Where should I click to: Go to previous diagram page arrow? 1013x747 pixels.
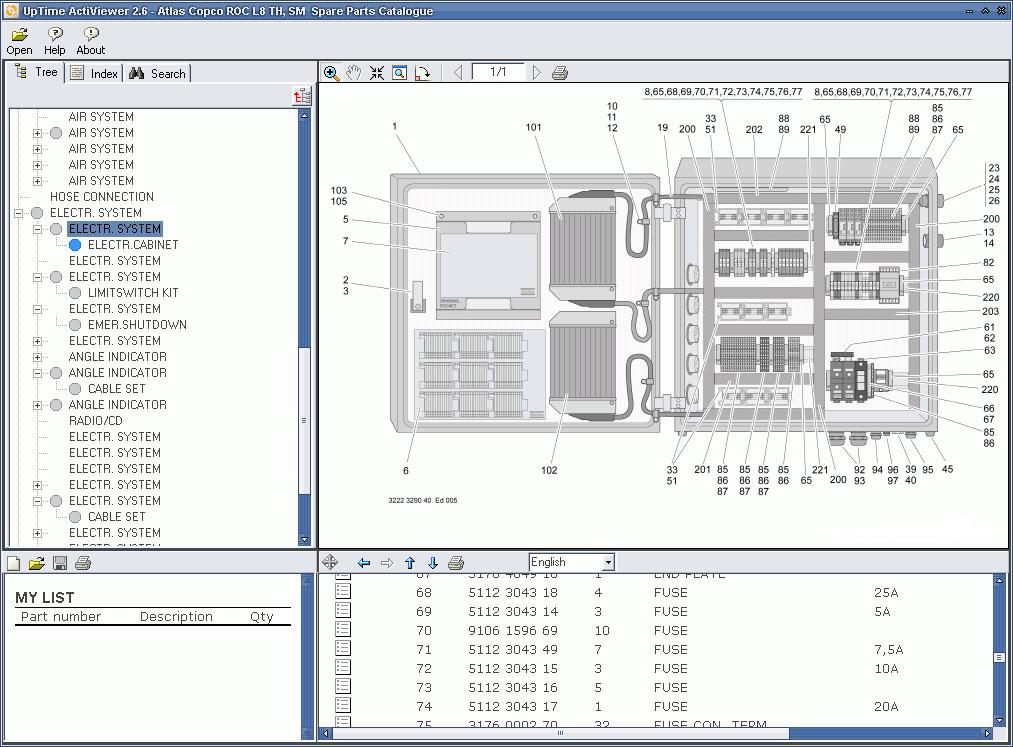458,72
